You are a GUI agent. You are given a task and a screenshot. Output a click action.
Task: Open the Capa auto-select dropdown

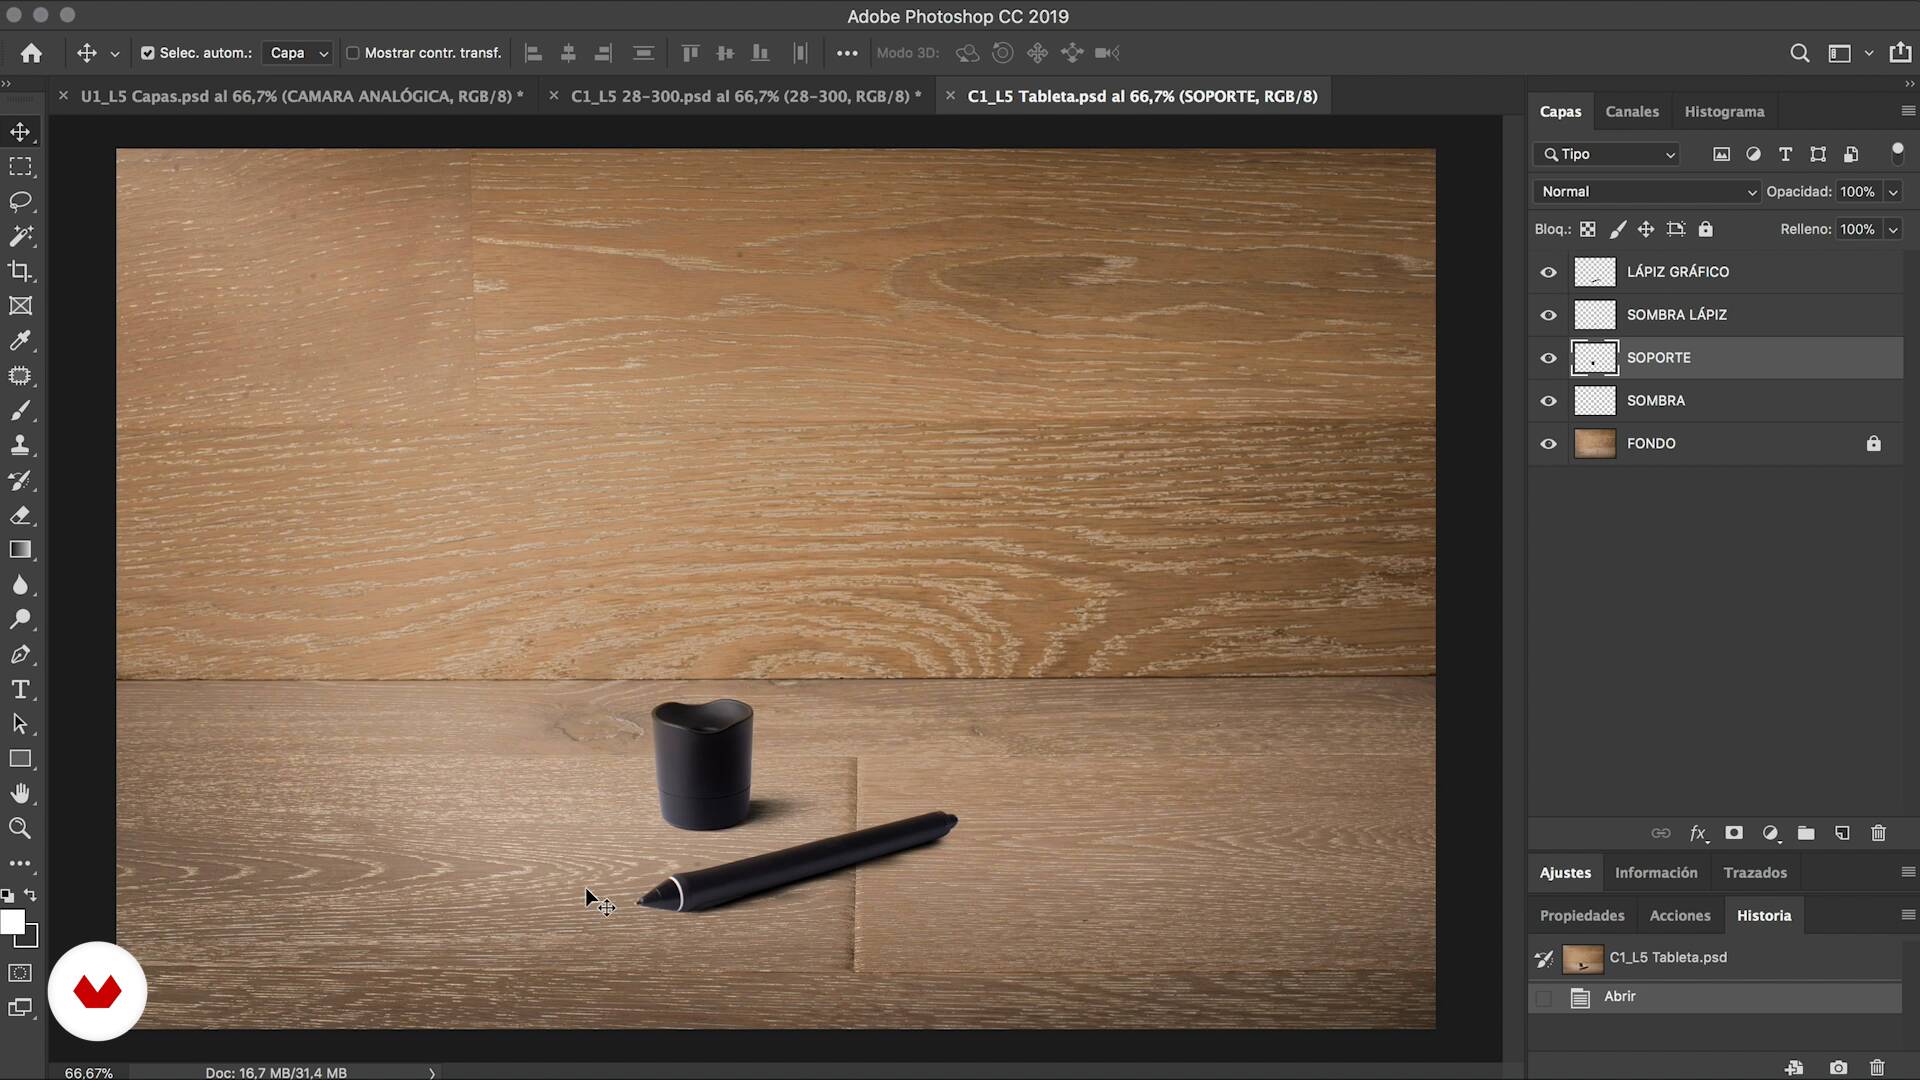(x=297, y=53)
